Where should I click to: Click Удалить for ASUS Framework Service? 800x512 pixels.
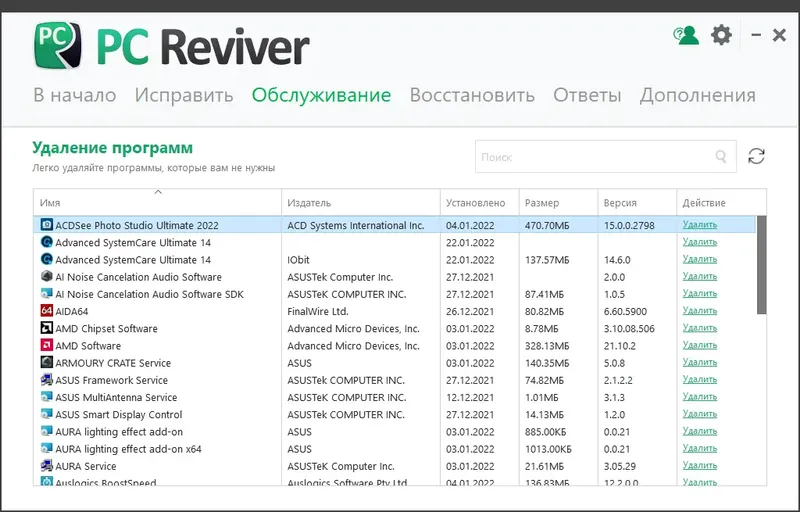coord(700,379)
